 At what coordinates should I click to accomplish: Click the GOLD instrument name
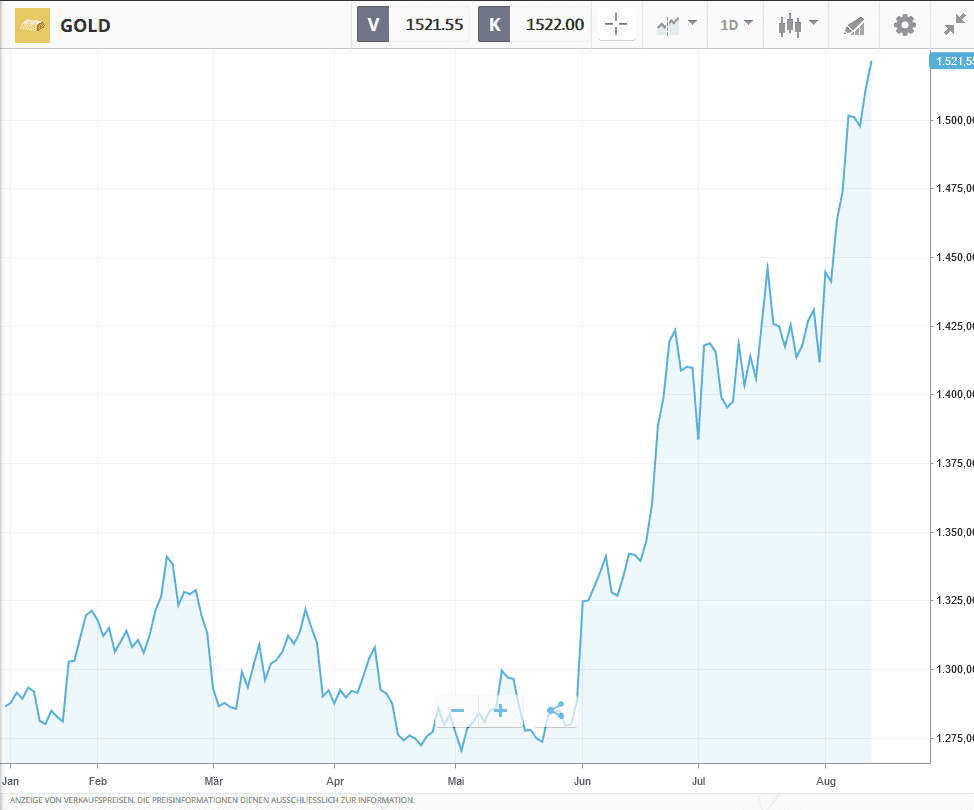(86, 25)
